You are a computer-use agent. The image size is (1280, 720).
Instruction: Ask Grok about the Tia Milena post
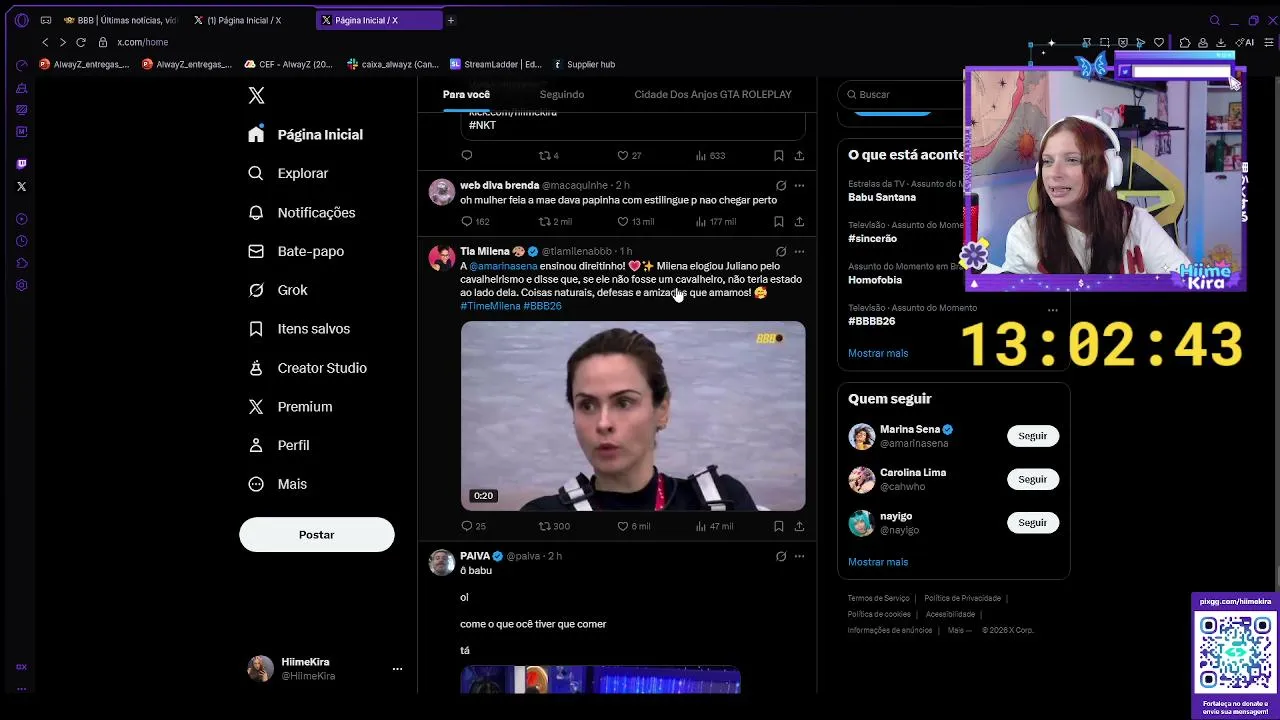781,251
